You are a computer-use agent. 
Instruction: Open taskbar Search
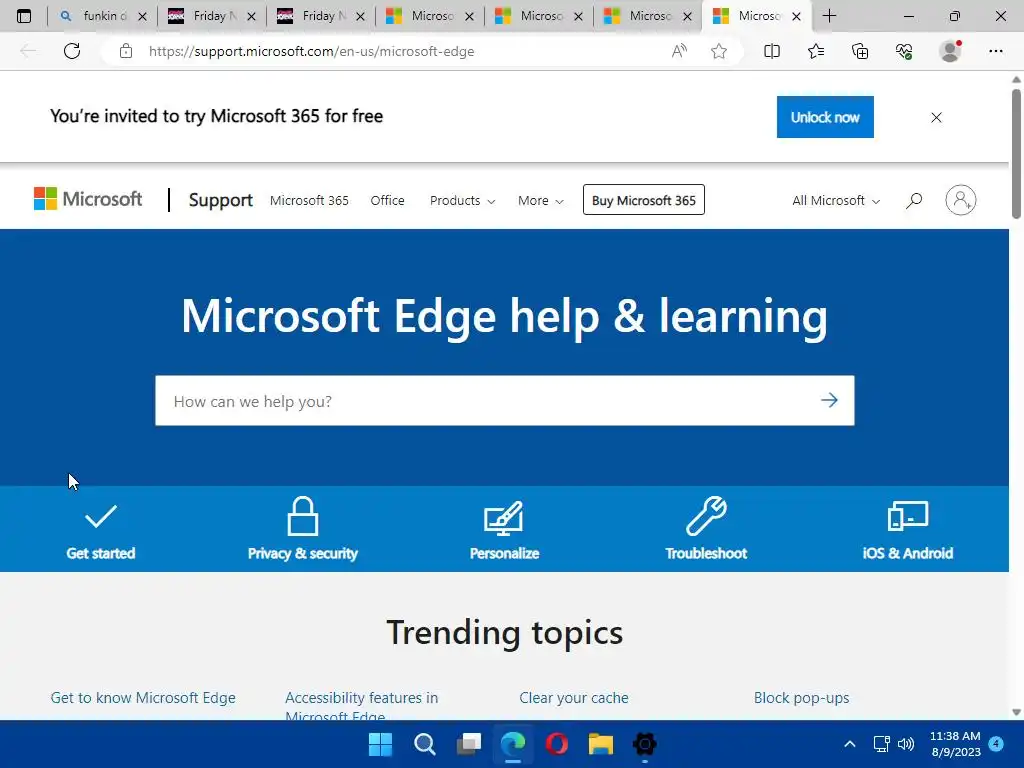pyautogui.click(x=424, y=744)
